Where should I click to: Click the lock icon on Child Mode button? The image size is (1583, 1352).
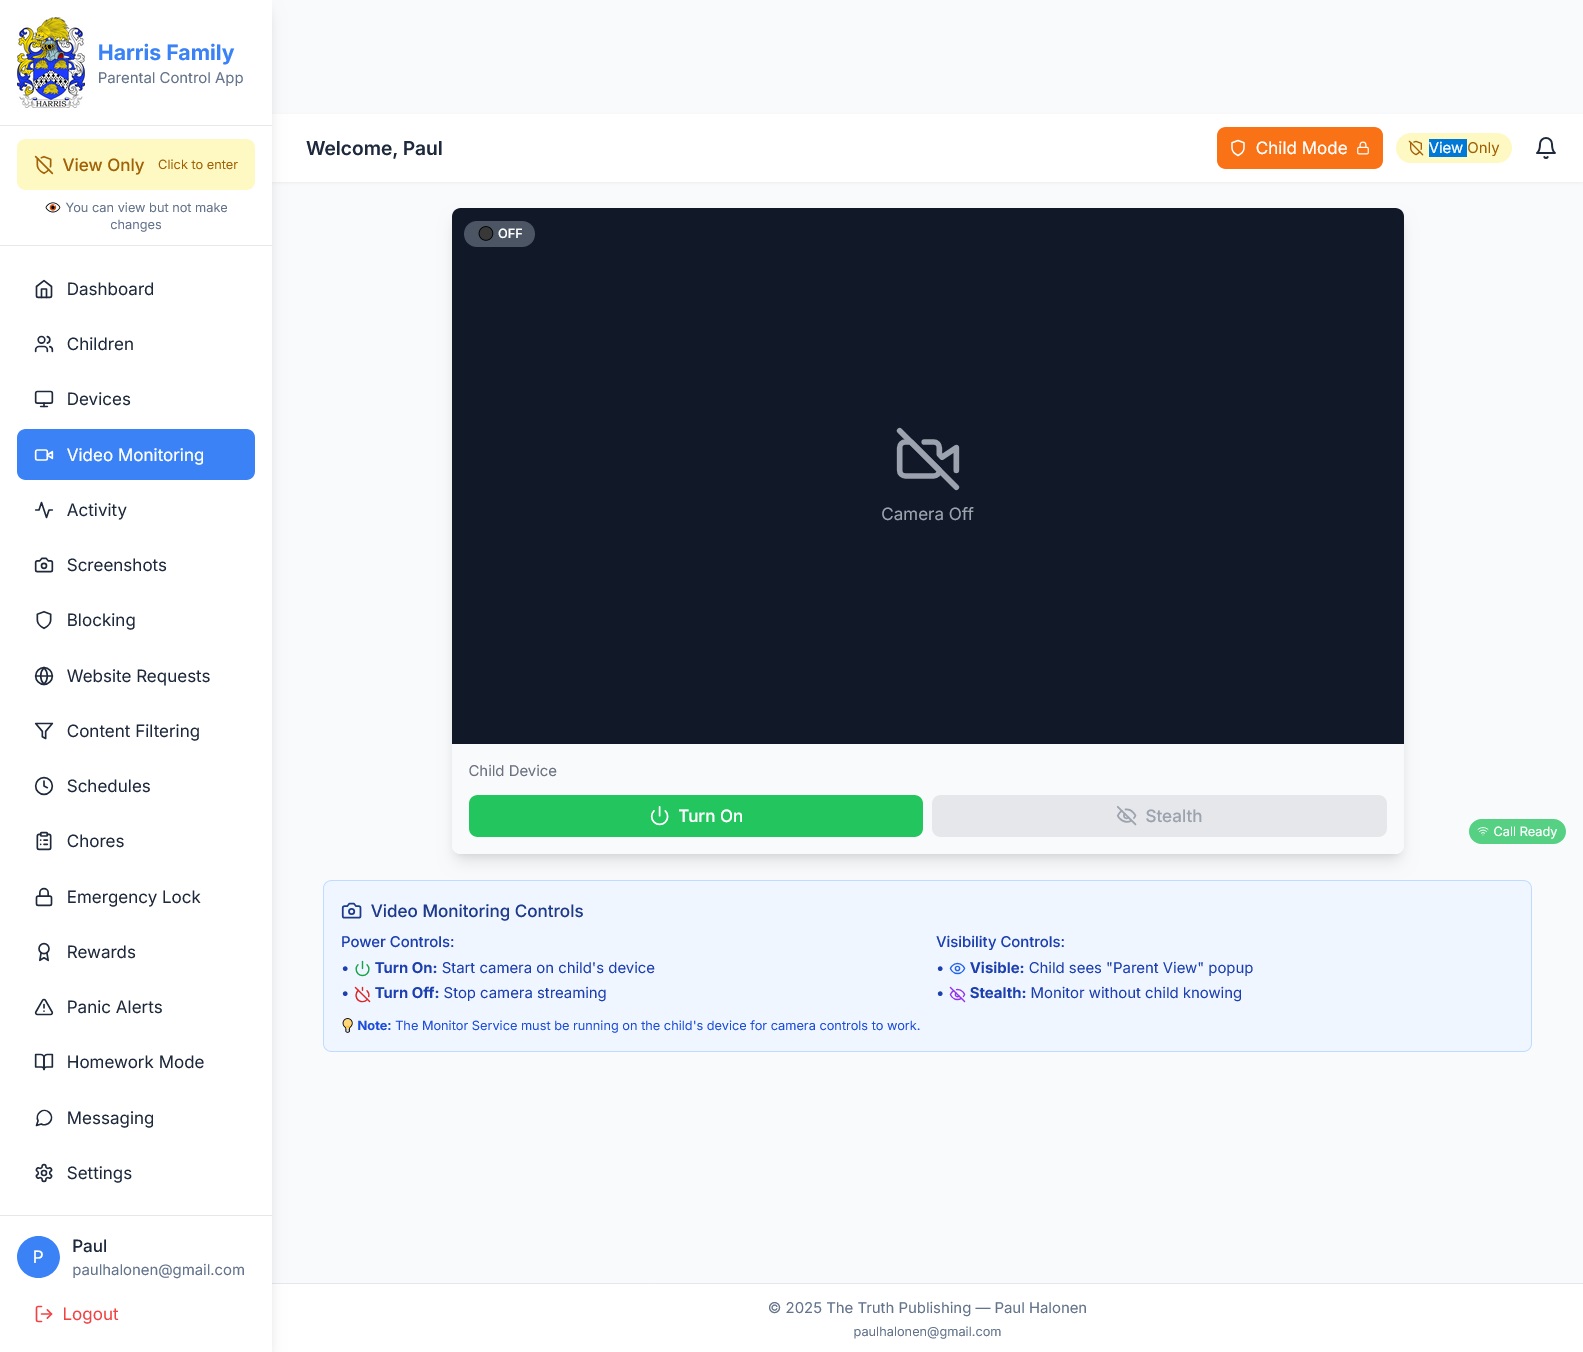tap(1363, 148)
